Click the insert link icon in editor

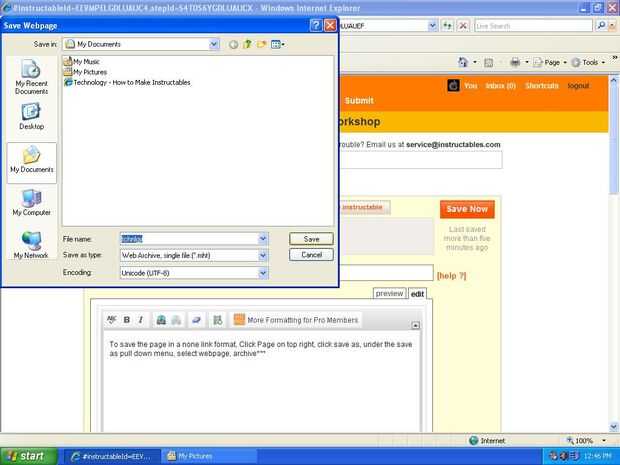click(161, 319)
